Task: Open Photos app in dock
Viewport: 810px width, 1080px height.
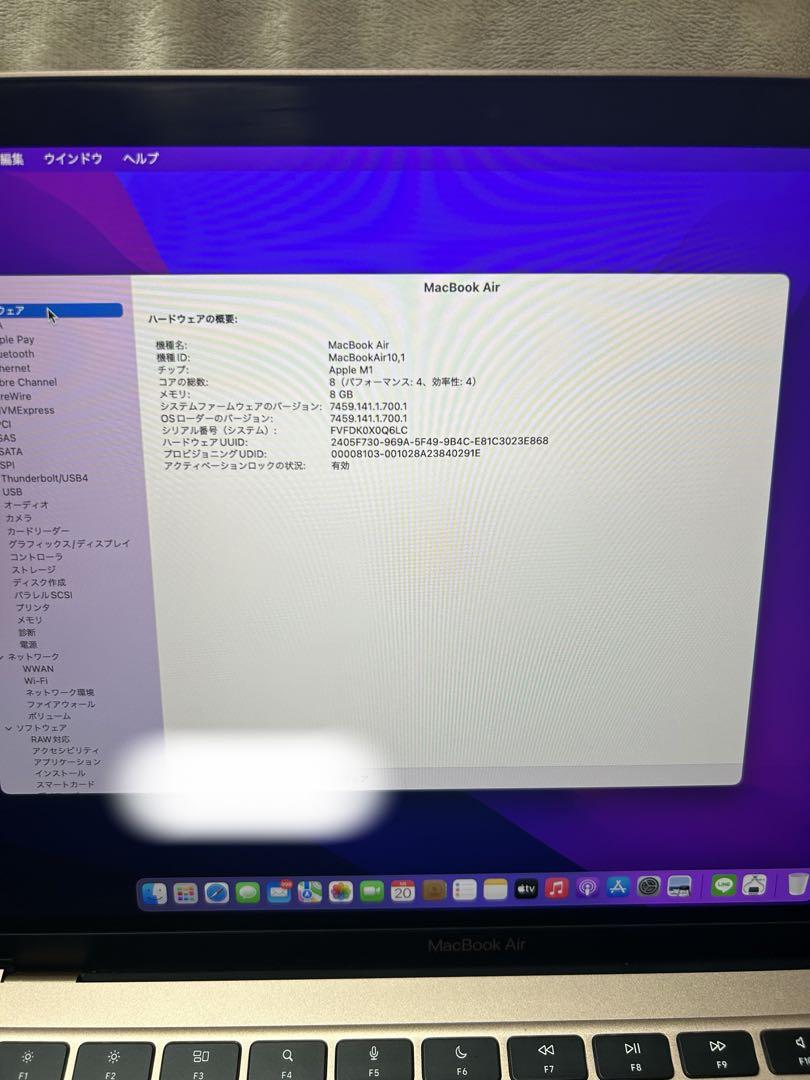Action: [x=340, y=892]
